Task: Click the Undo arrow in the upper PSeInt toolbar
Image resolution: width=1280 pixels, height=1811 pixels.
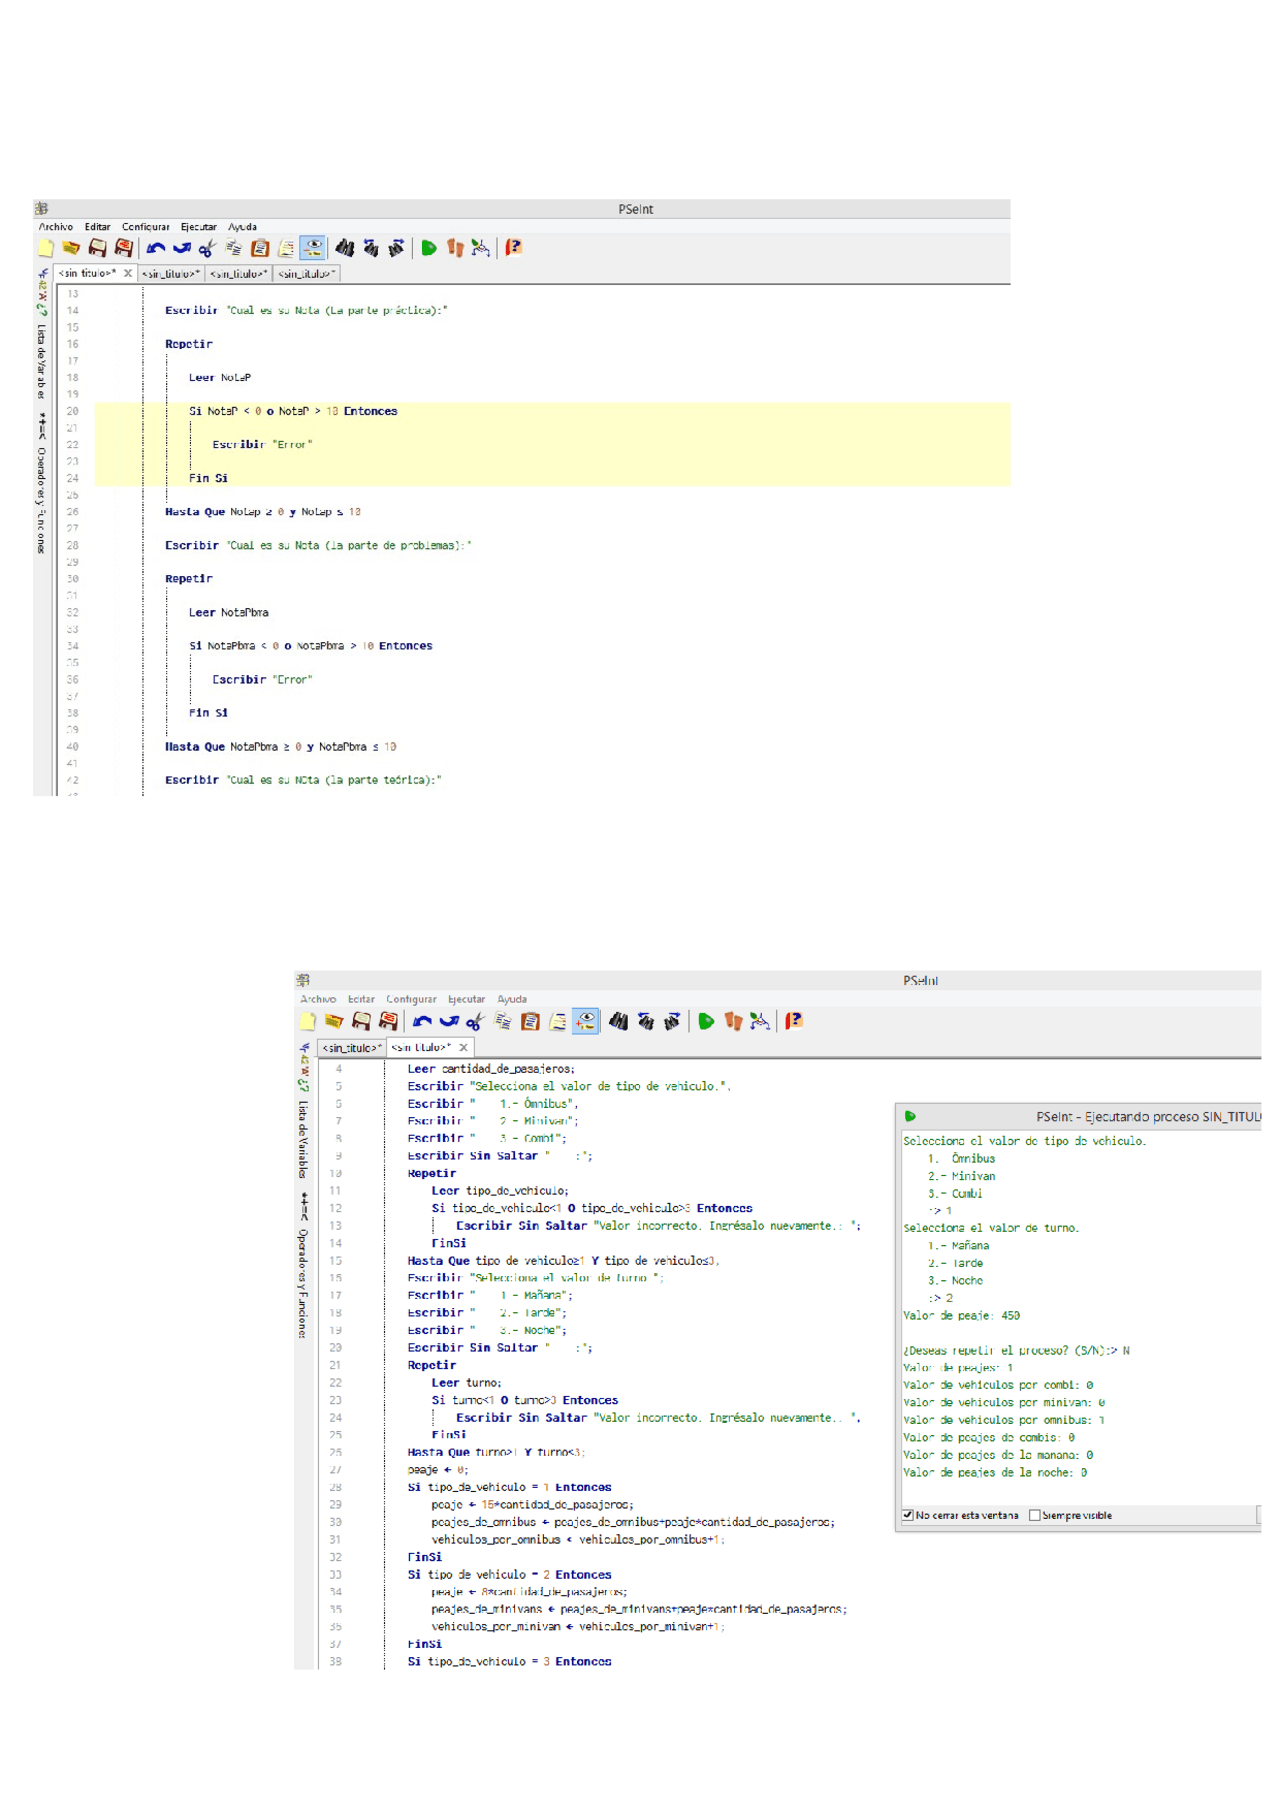Action: click(x=156, y=248)
